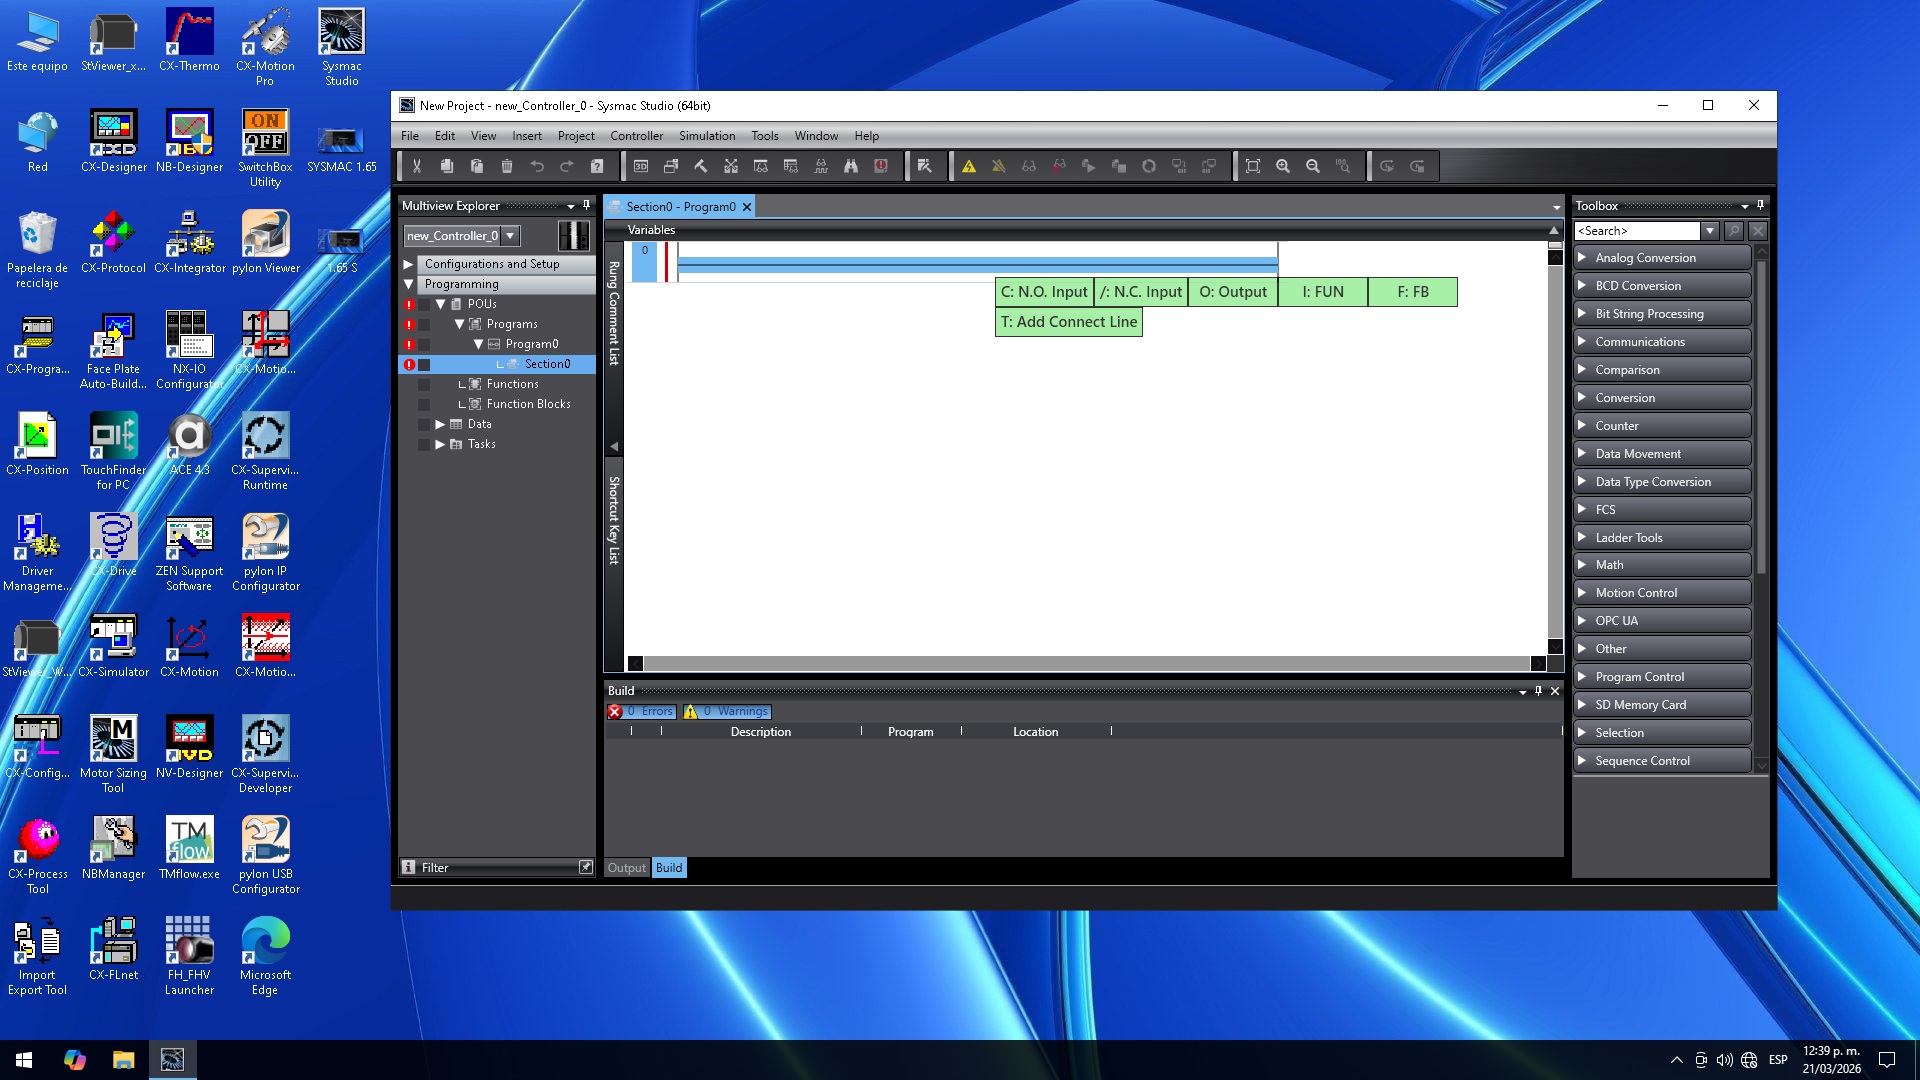
Task: Open Sysmac Studio desktop shortcut icon
Action: pyautogui.click(x=341, y=46)
